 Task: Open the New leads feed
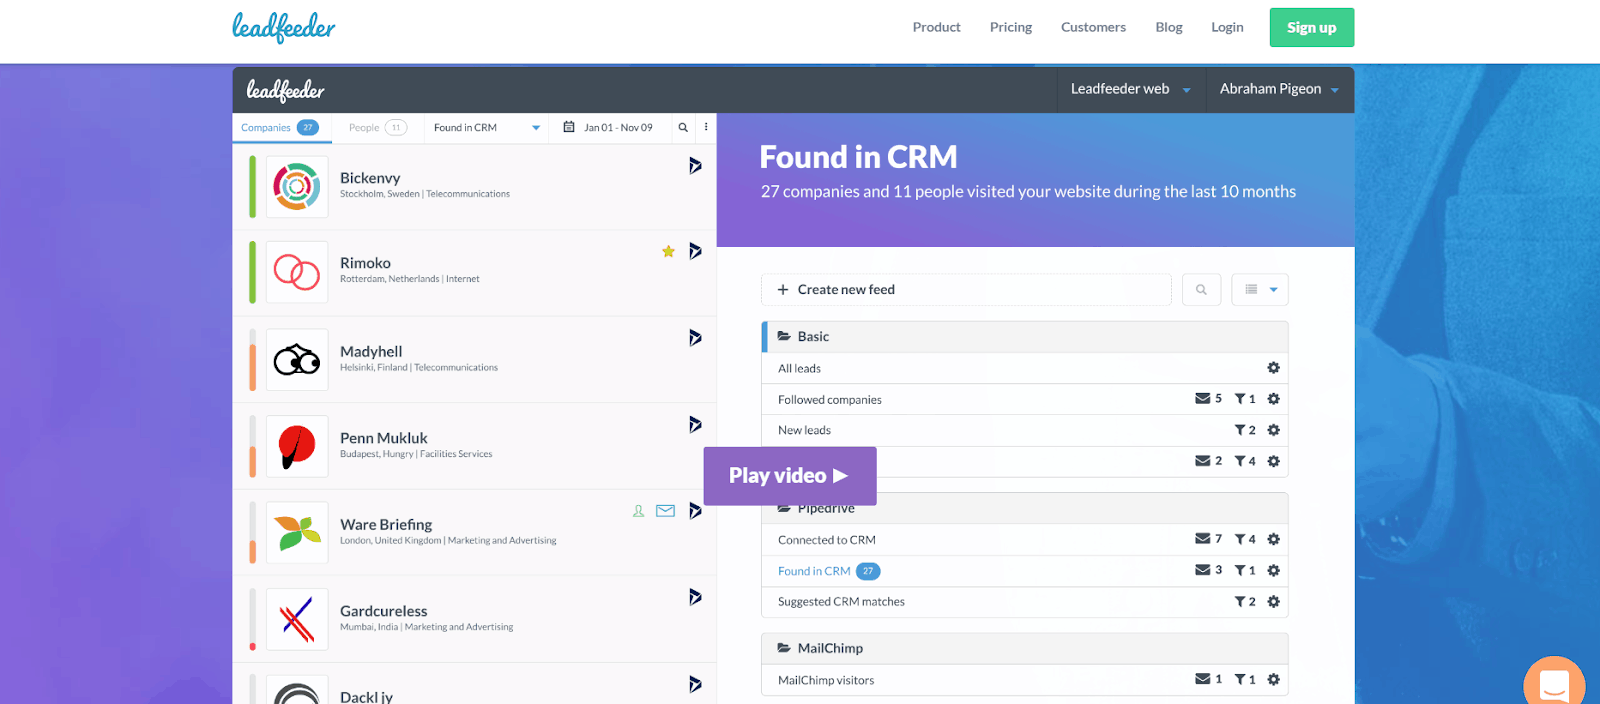coord(804,430)
